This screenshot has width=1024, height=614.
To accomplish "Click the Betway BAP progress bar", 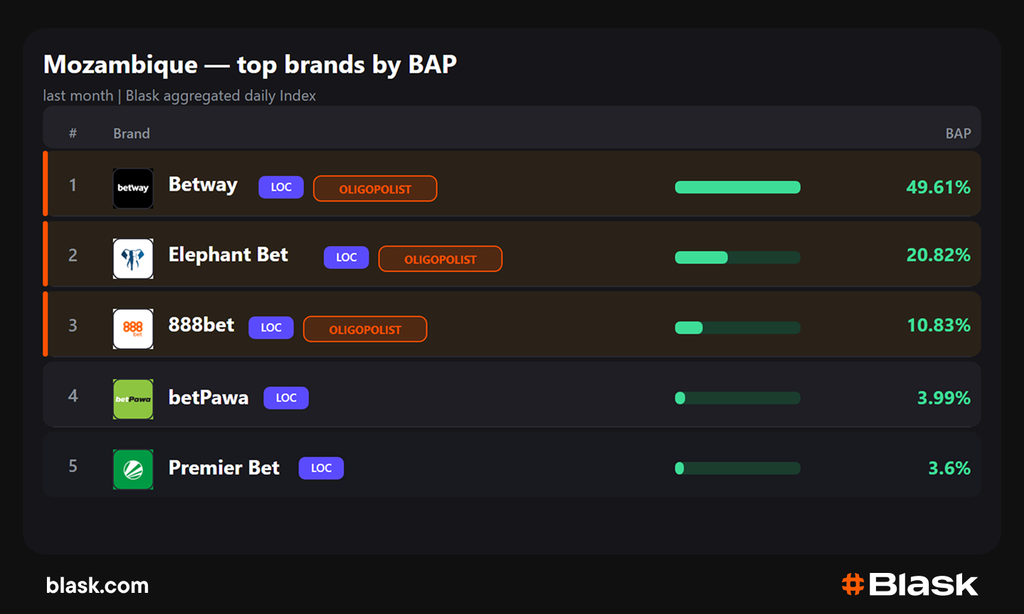I will (x=737, y=187).
